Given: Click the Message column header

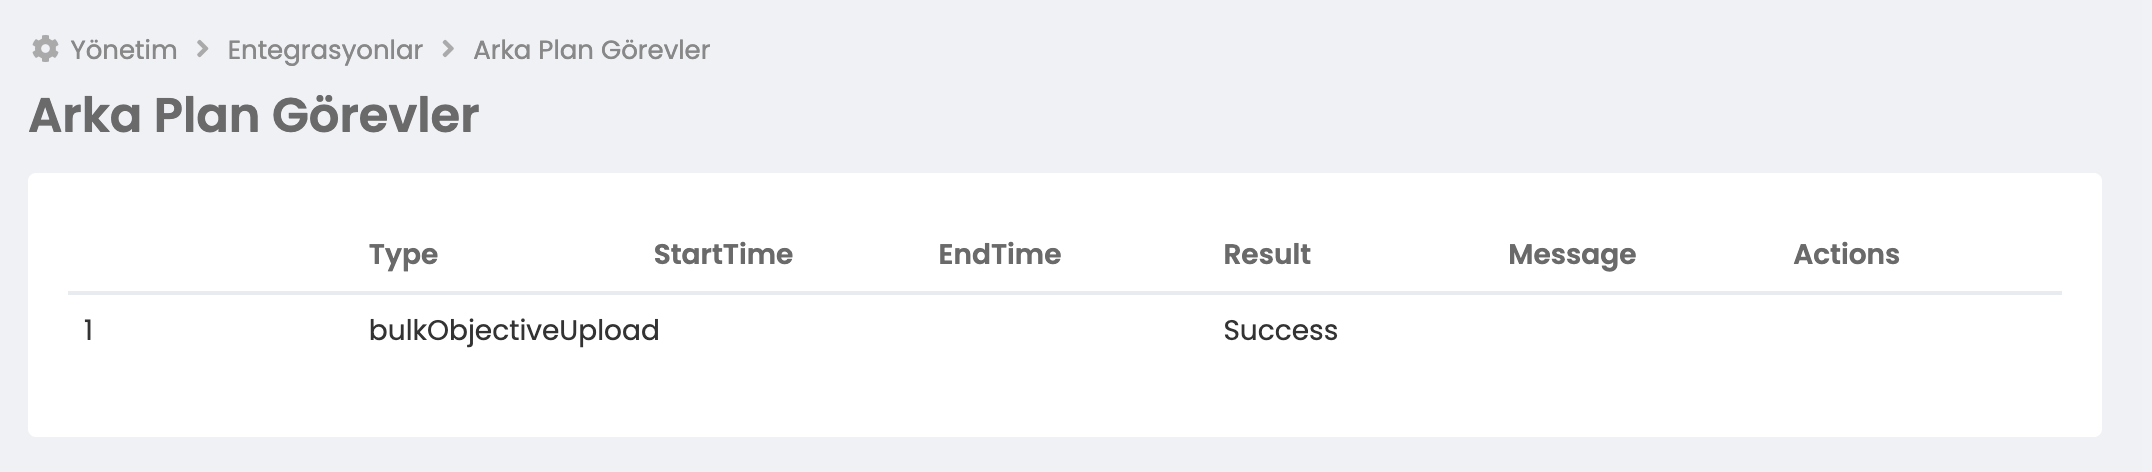Looking at the screenshot, I should click(1571, 254).
